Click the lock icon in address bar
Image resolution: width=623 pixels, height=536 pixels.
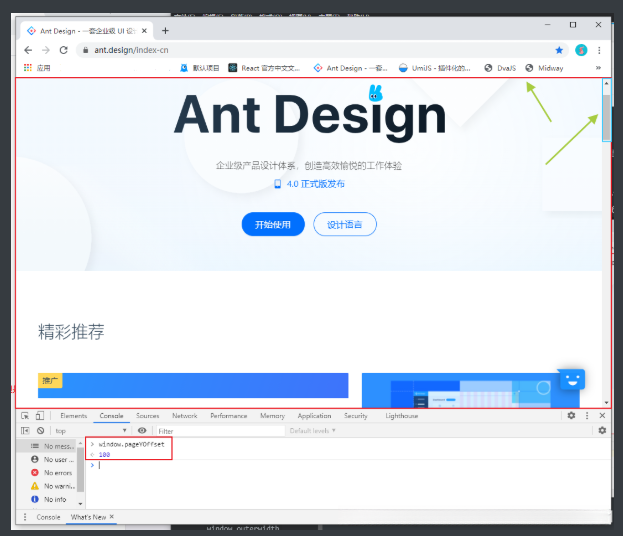[x=85, y=50]
